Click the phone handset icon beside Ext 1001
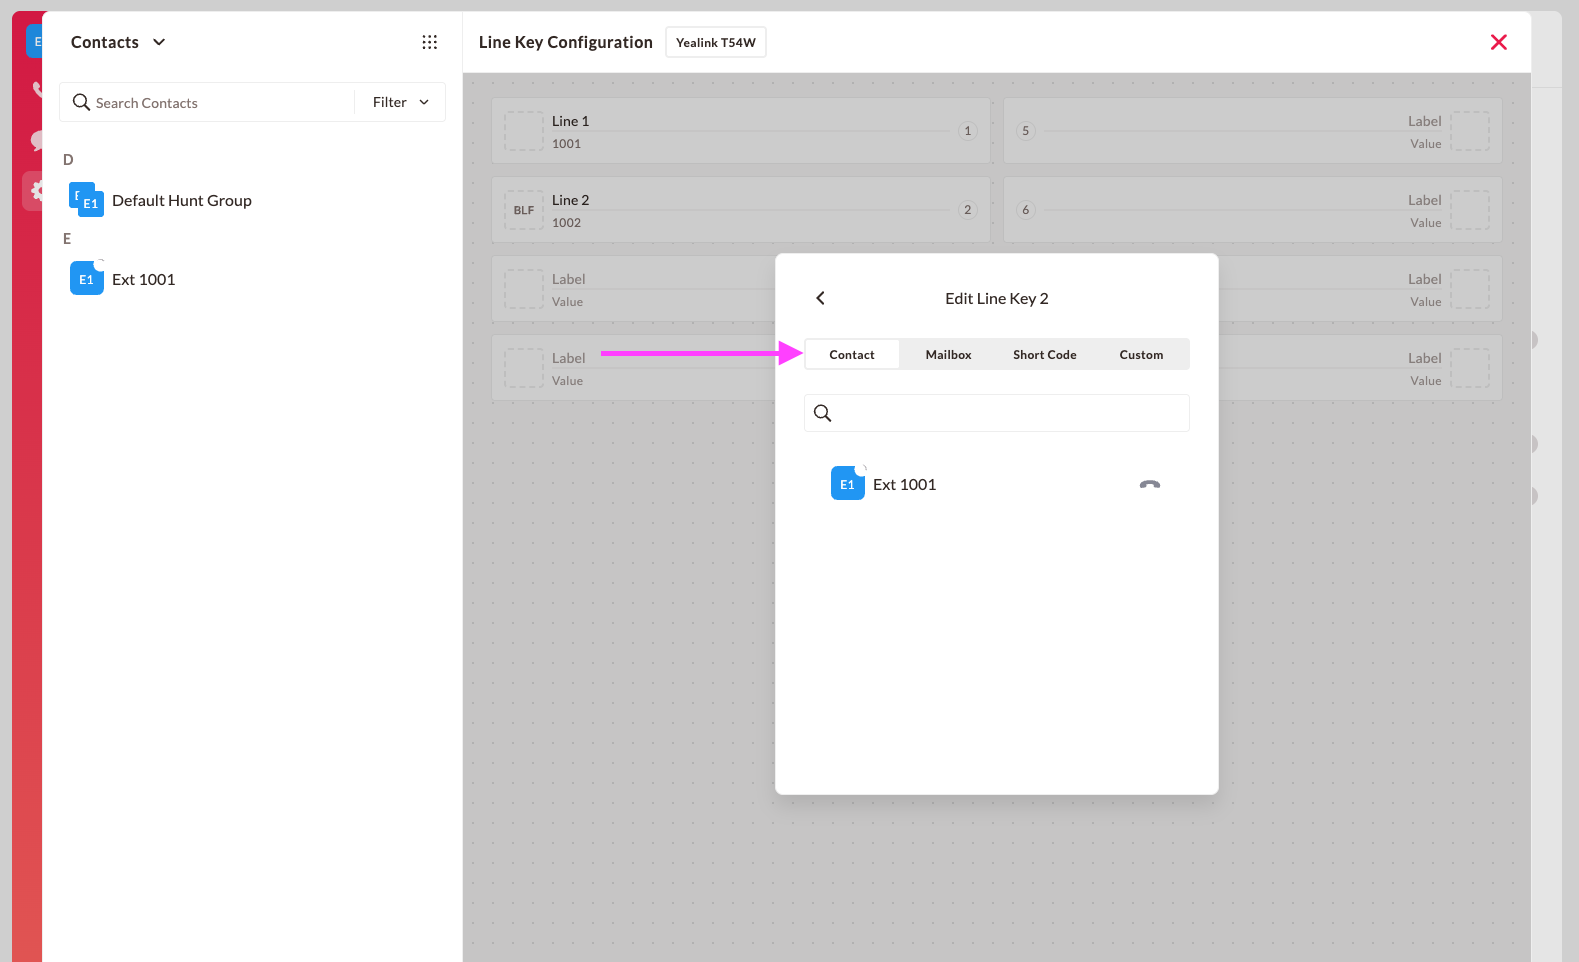This screenshot has width=1579, height=962. (x=1150, y=484)
